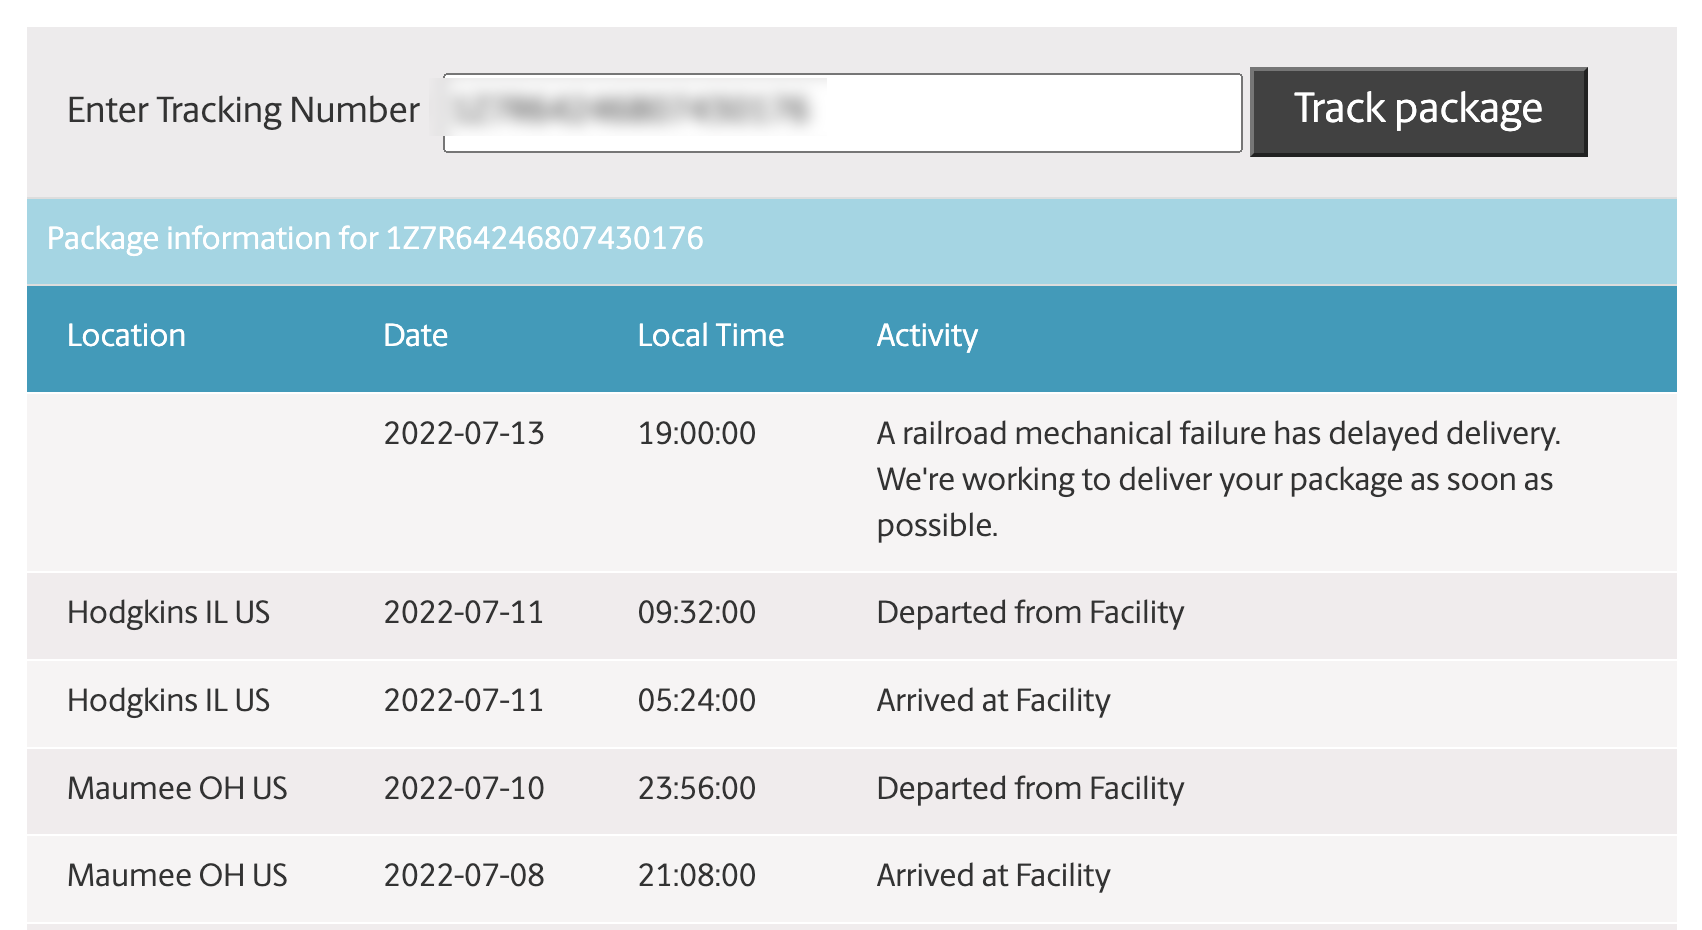Select the 21:08:00 local time entry

[696, 876]
